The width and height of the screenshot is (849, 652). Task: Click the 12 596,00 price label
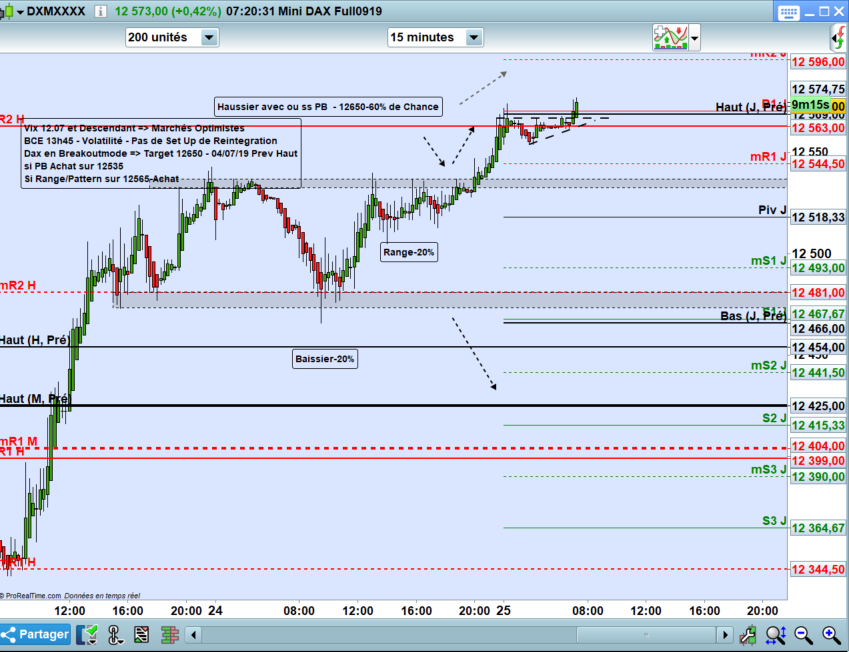coord(818,62)
